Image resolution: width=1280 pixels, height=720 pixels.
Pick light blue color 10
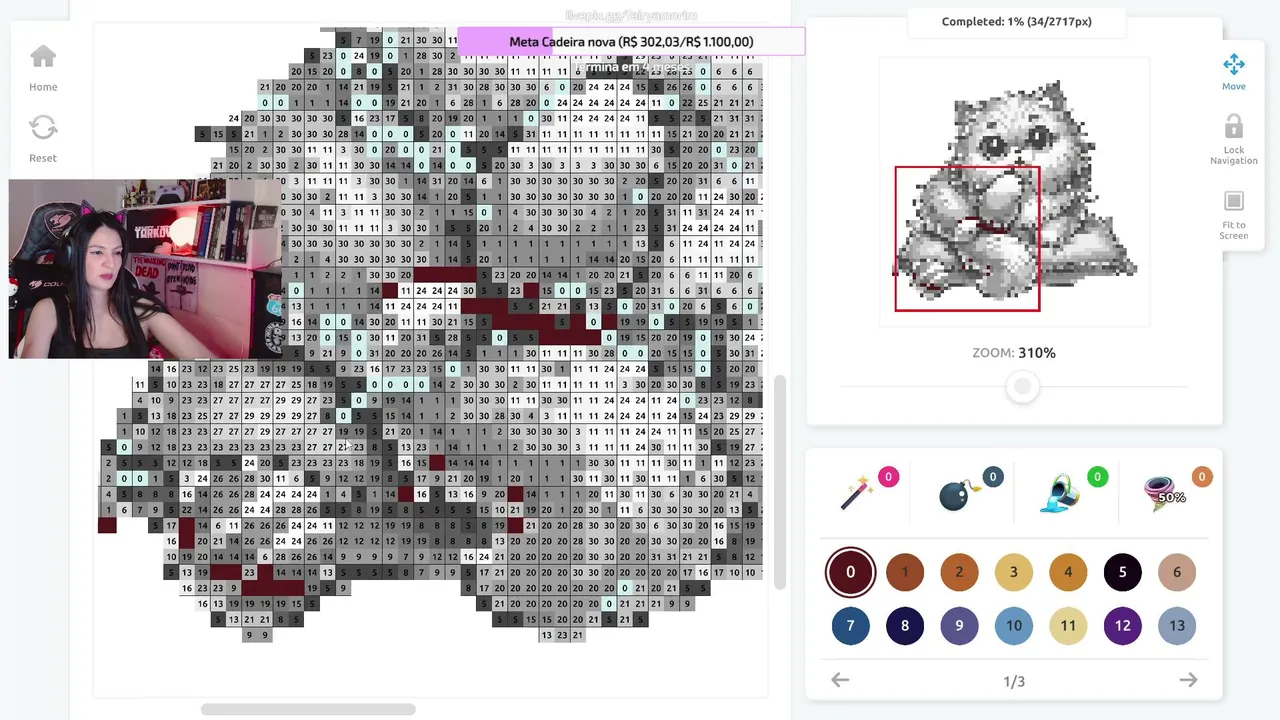(1013, 626)
